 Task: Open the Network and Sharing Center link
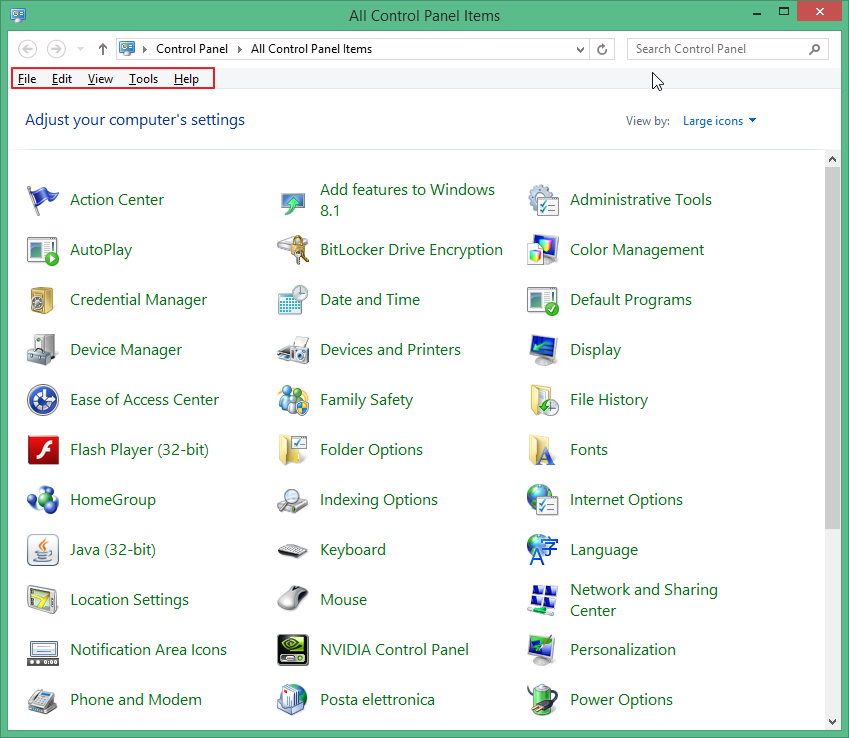[643, 600]
